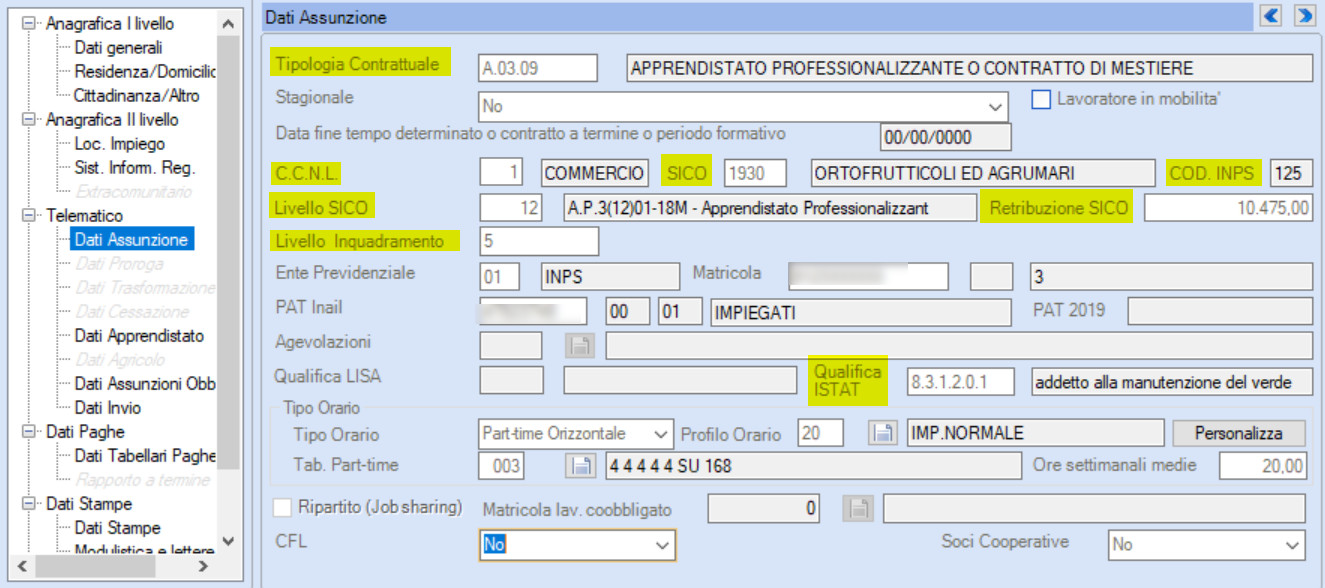1325x588 pixels.
Task: Click the Qualifica ISTAT code field 8.3.1.2.0.1
Action: [960, 381]
